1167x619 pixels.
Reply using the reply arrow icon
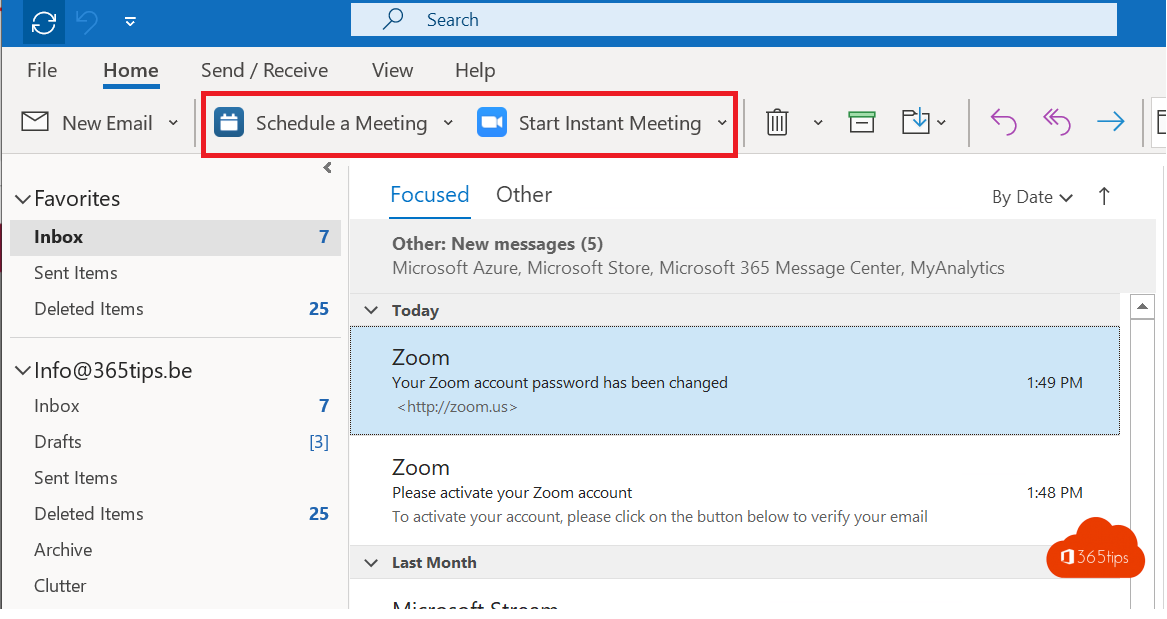[x=1003, y=122]
